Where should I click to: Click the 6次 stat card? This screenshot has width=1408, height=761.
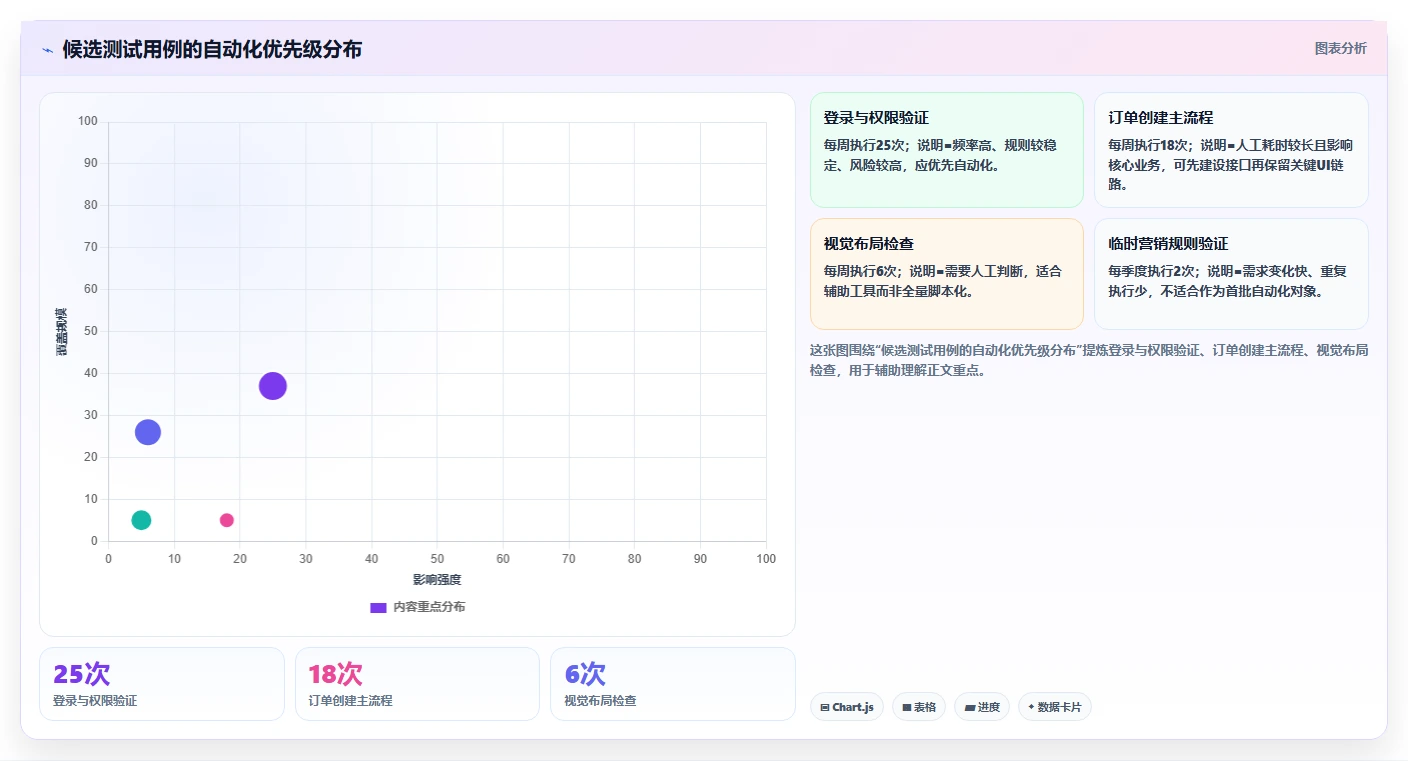[x=673, y=684]
